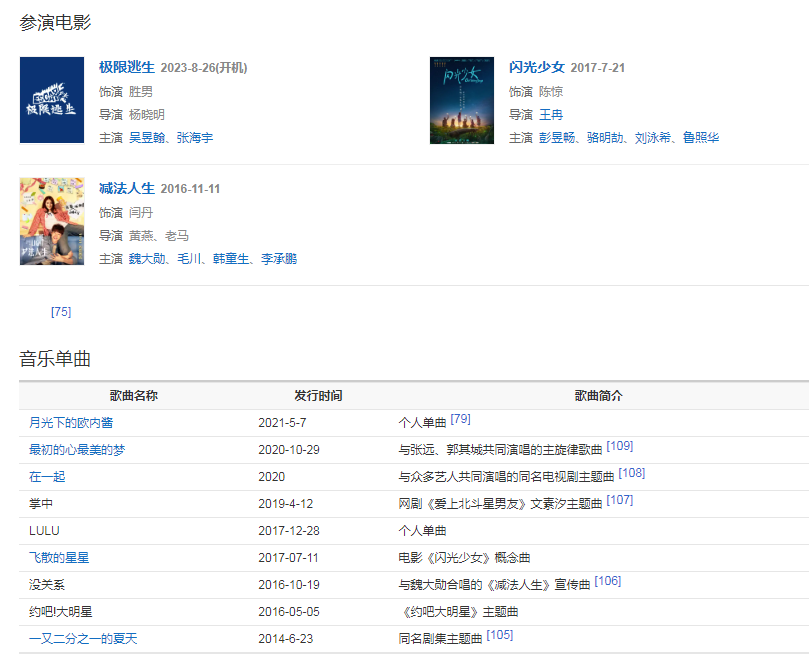Click the 减法人生 movie poster thumbnail
809x655 pixels.
[x=52, y=221]
